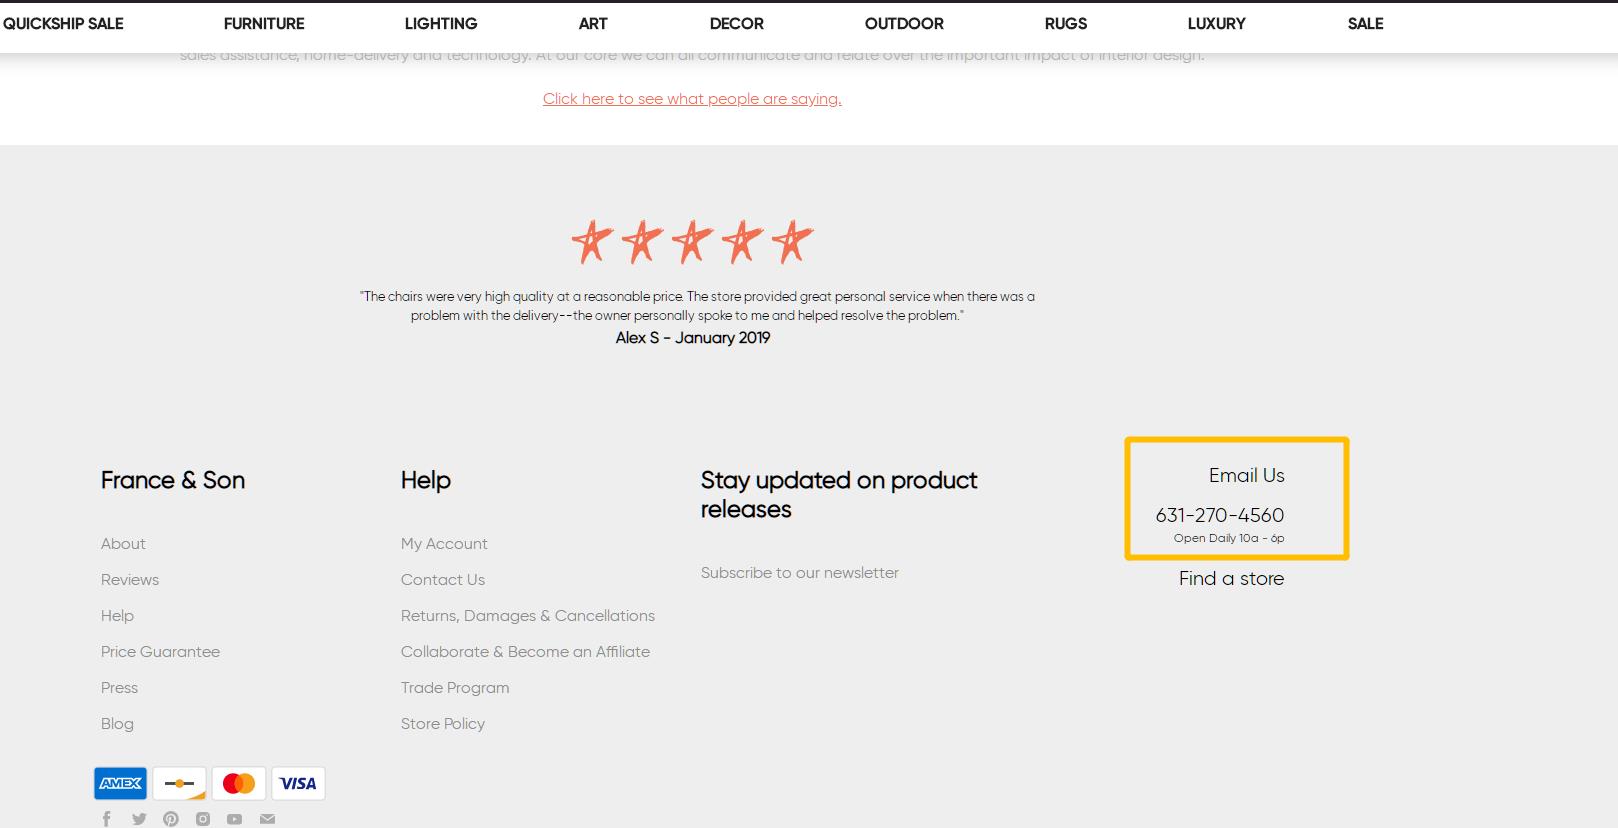This screenshot has height=828, width=1618.
Task: Click the envelope email icon
Action: click(x=267, y=819)
